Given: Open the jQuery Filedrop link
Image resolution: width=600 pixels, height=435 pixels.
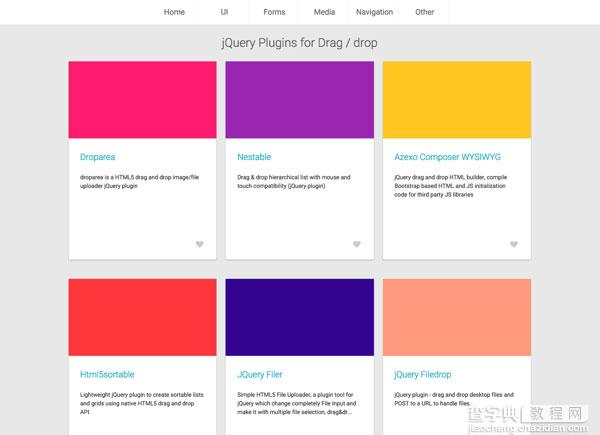Looking at the screenshot, I should point(422,375).
